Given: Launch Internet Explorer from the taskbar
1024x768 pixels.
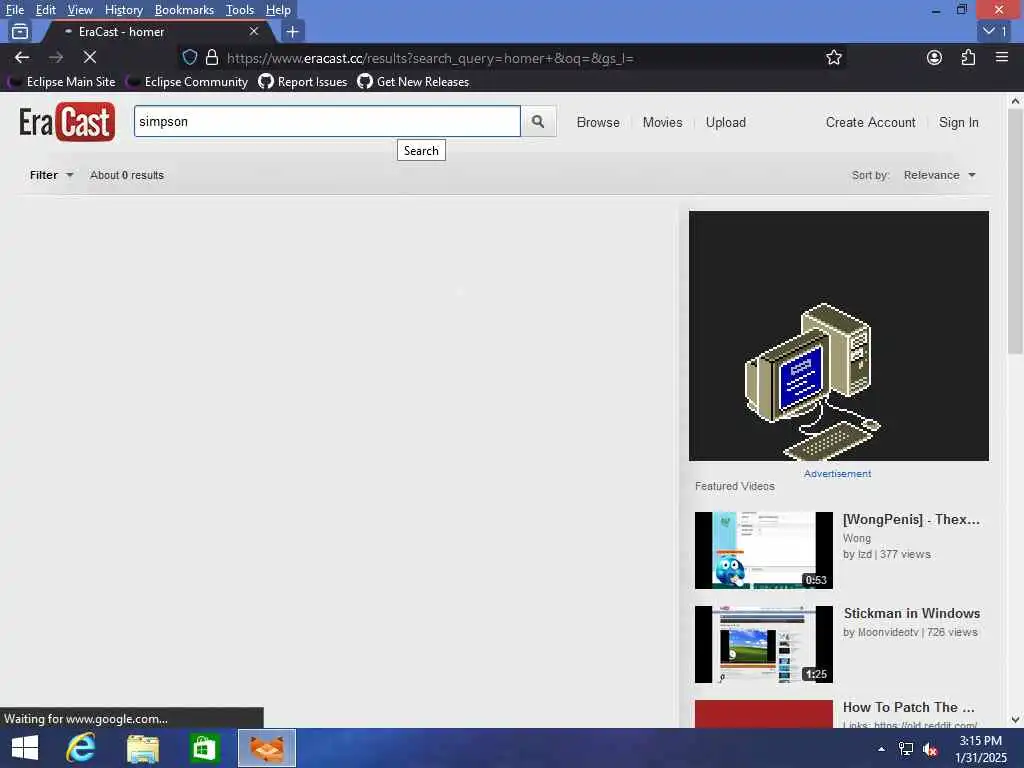Looking at the screenshot, I should tap(81, 748).
